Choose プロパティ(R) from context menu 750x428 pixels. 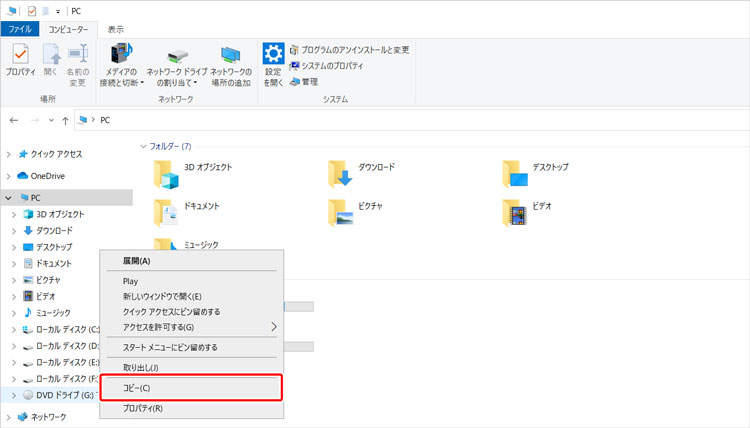191,408
